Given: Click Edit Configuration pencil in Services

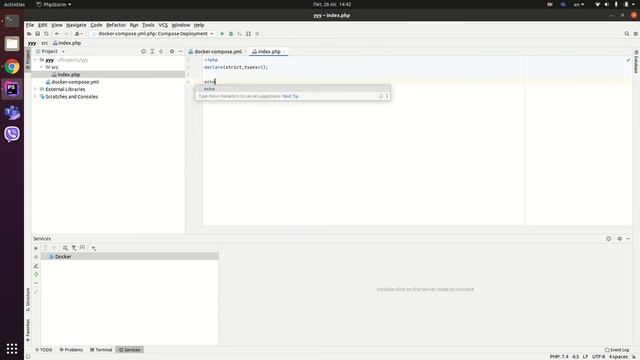Looking at the screenshot, I should (x=36, y=266).
